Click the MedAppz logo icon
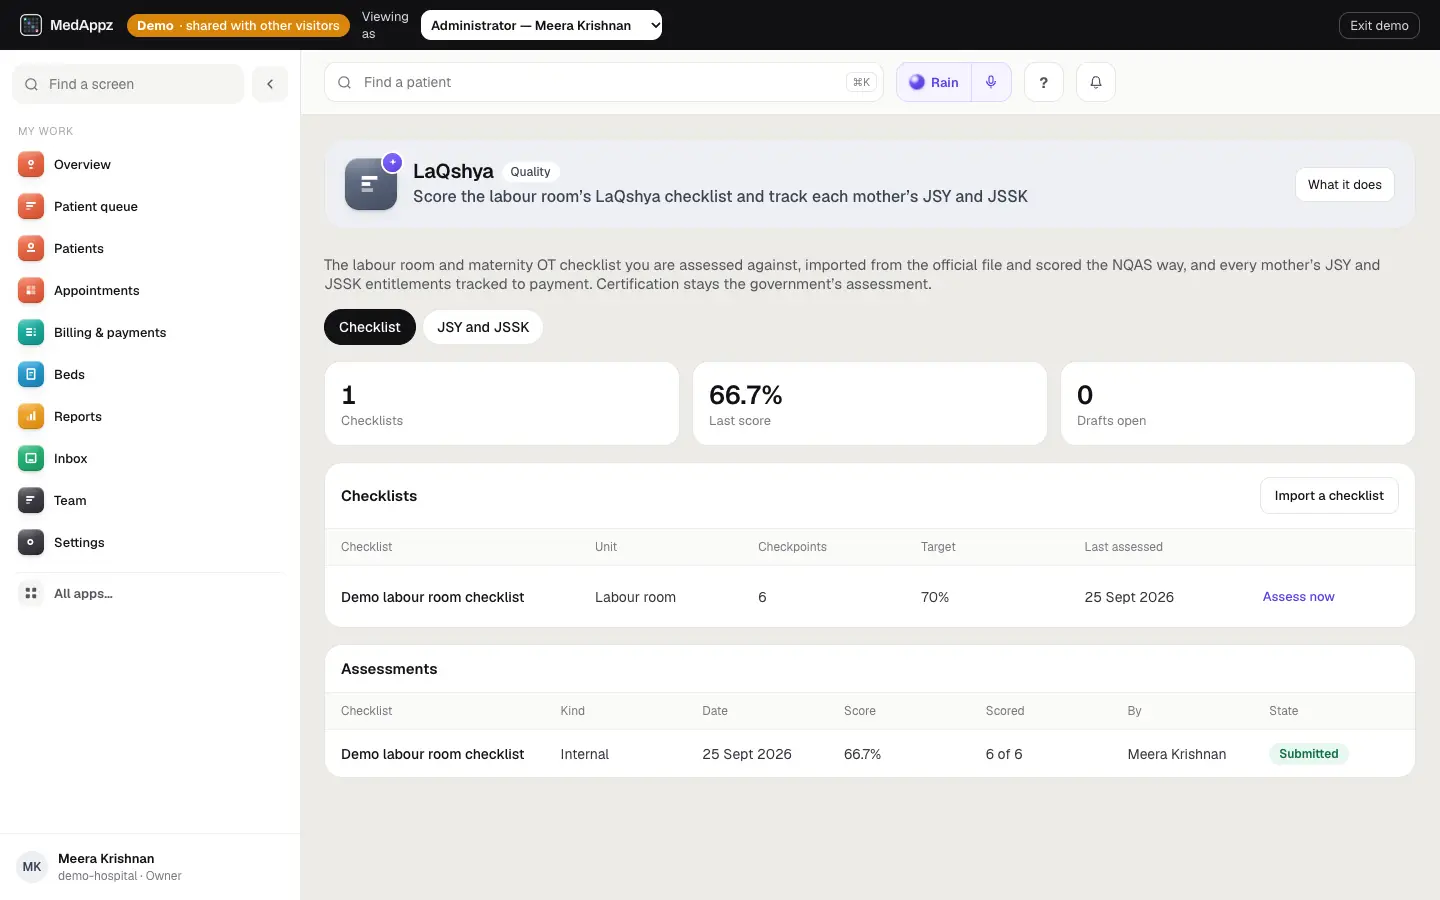This screenshot has width=1440, height=900. tap(31, 25)
